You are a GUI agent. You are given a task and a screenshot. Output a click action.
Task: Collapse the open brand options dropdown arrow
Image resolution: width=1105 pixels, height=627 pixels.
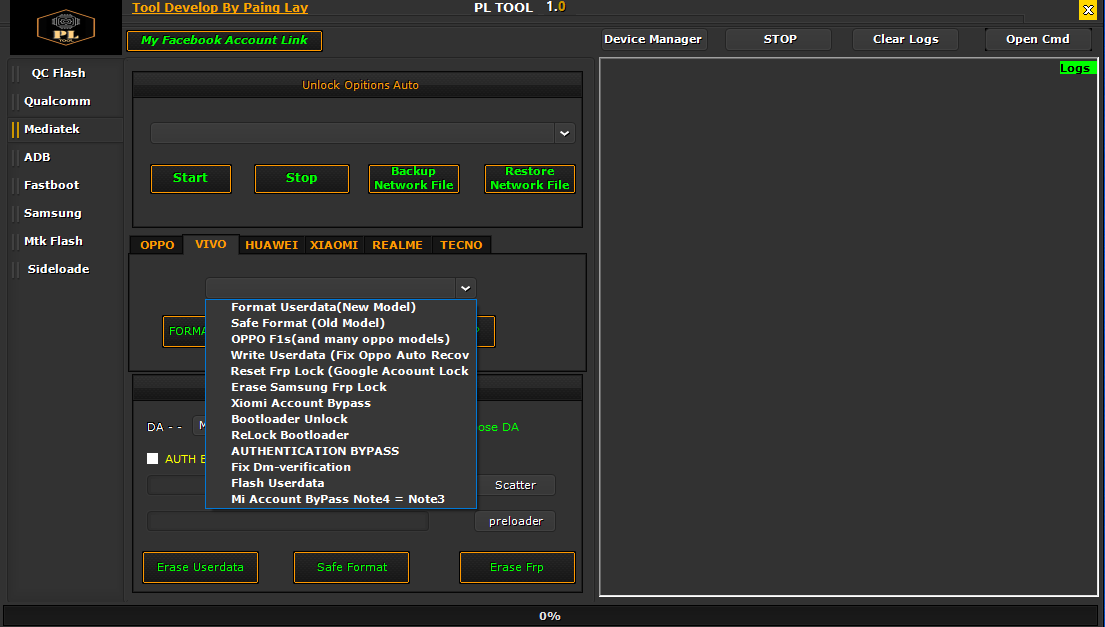pos(465,288)
